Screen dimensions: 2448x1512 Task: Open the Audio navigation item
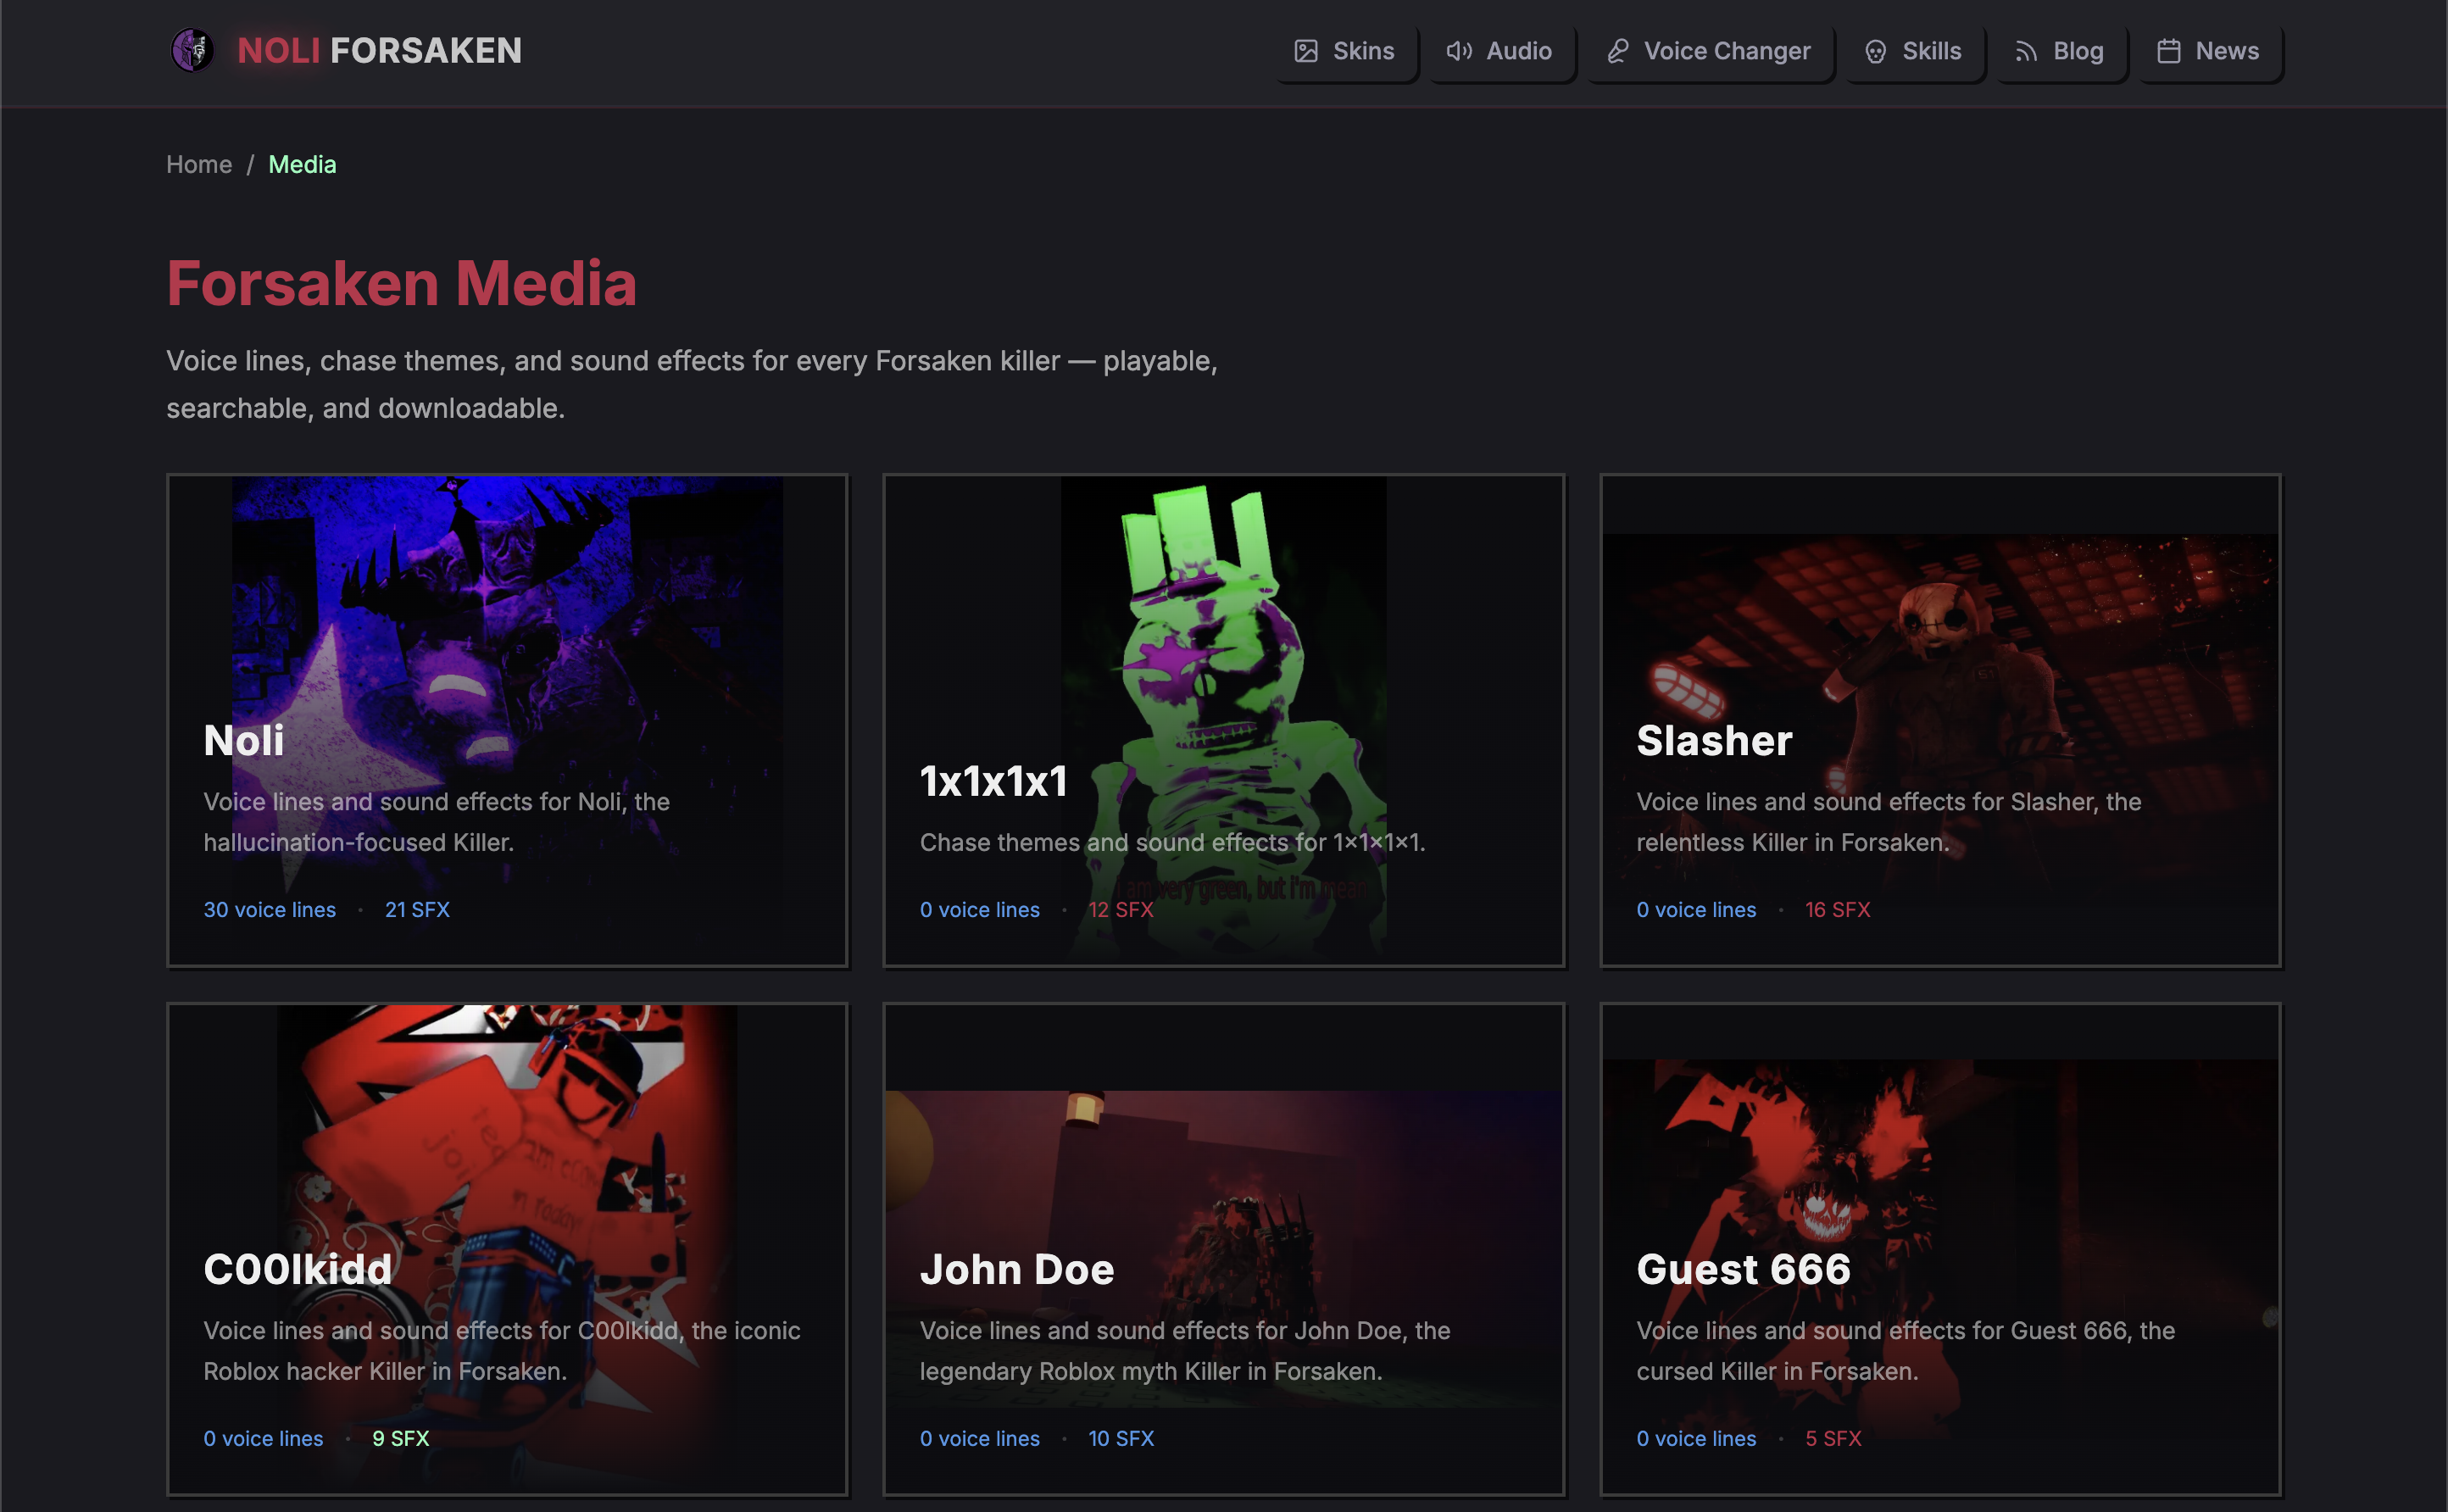click(1500, 51)
